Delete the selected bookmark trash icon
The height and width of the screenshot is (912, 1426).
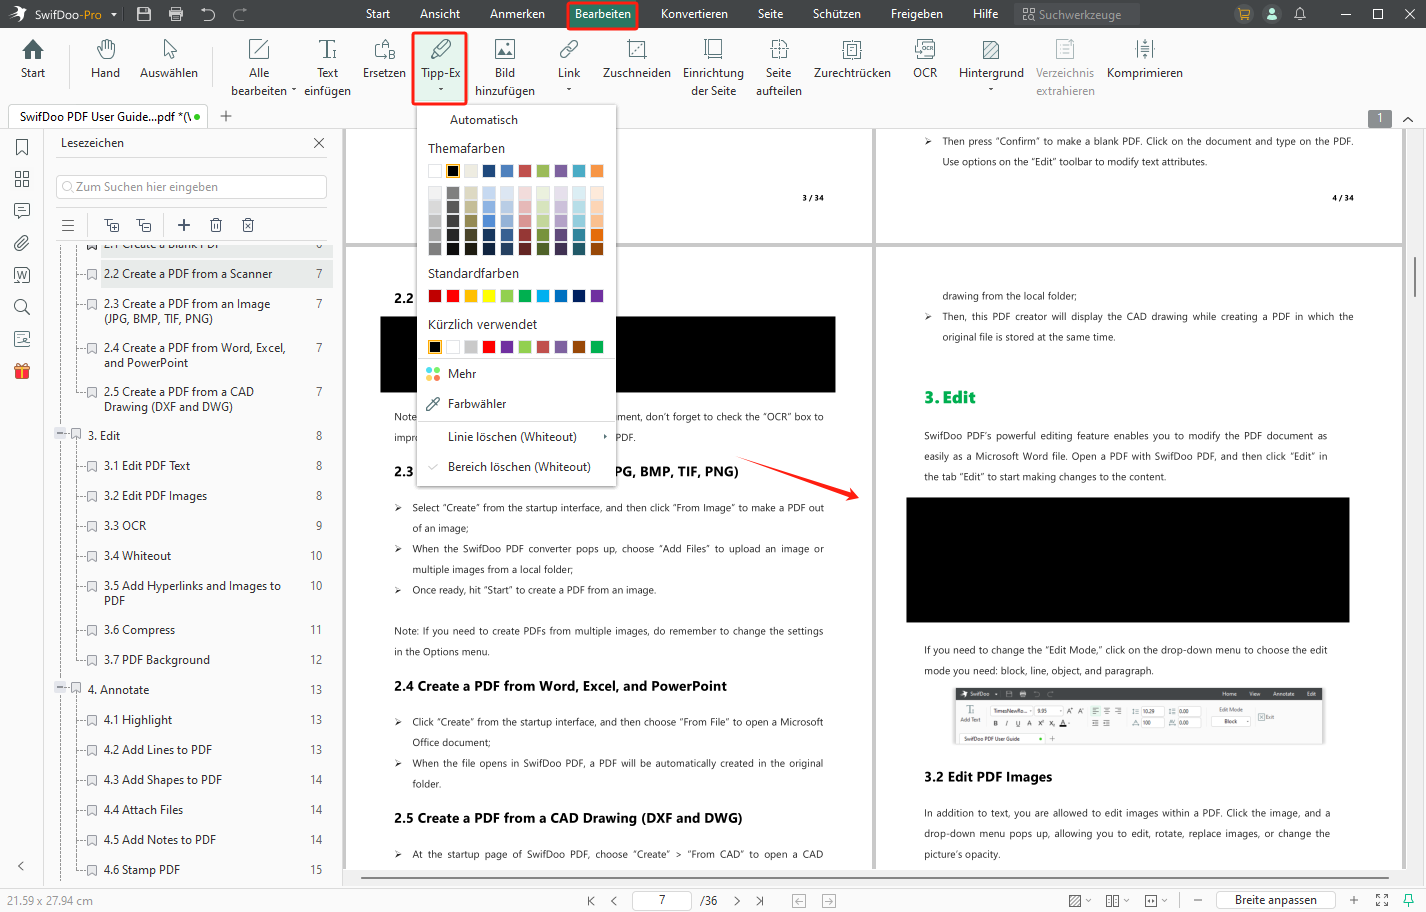[x=216, y=225]
